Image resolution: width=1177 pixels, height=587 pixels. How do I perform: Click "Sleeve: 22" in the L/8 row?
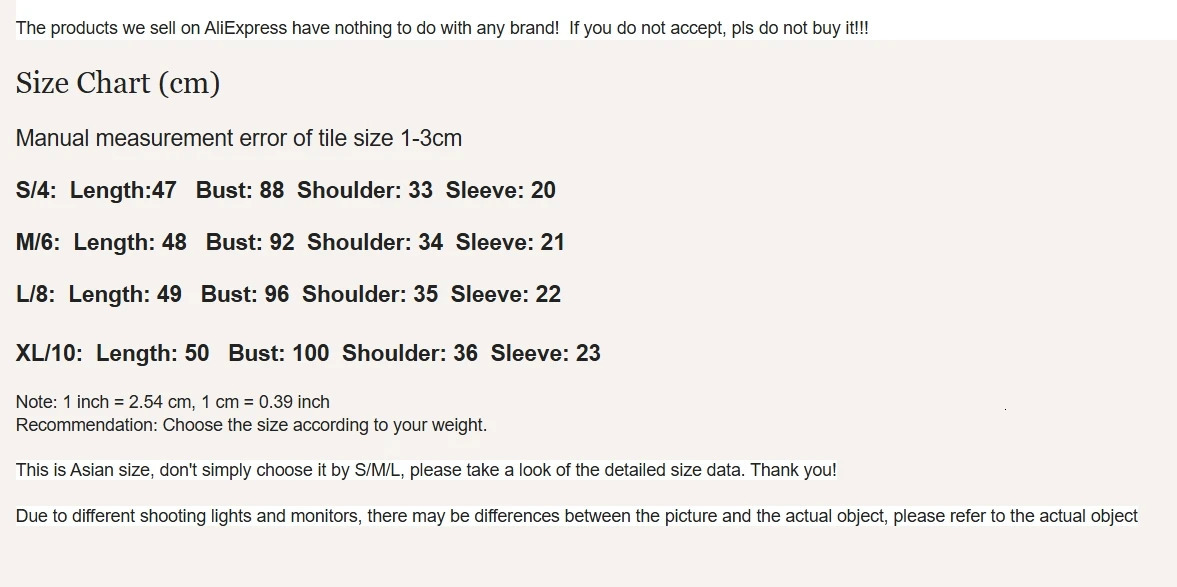506,294
